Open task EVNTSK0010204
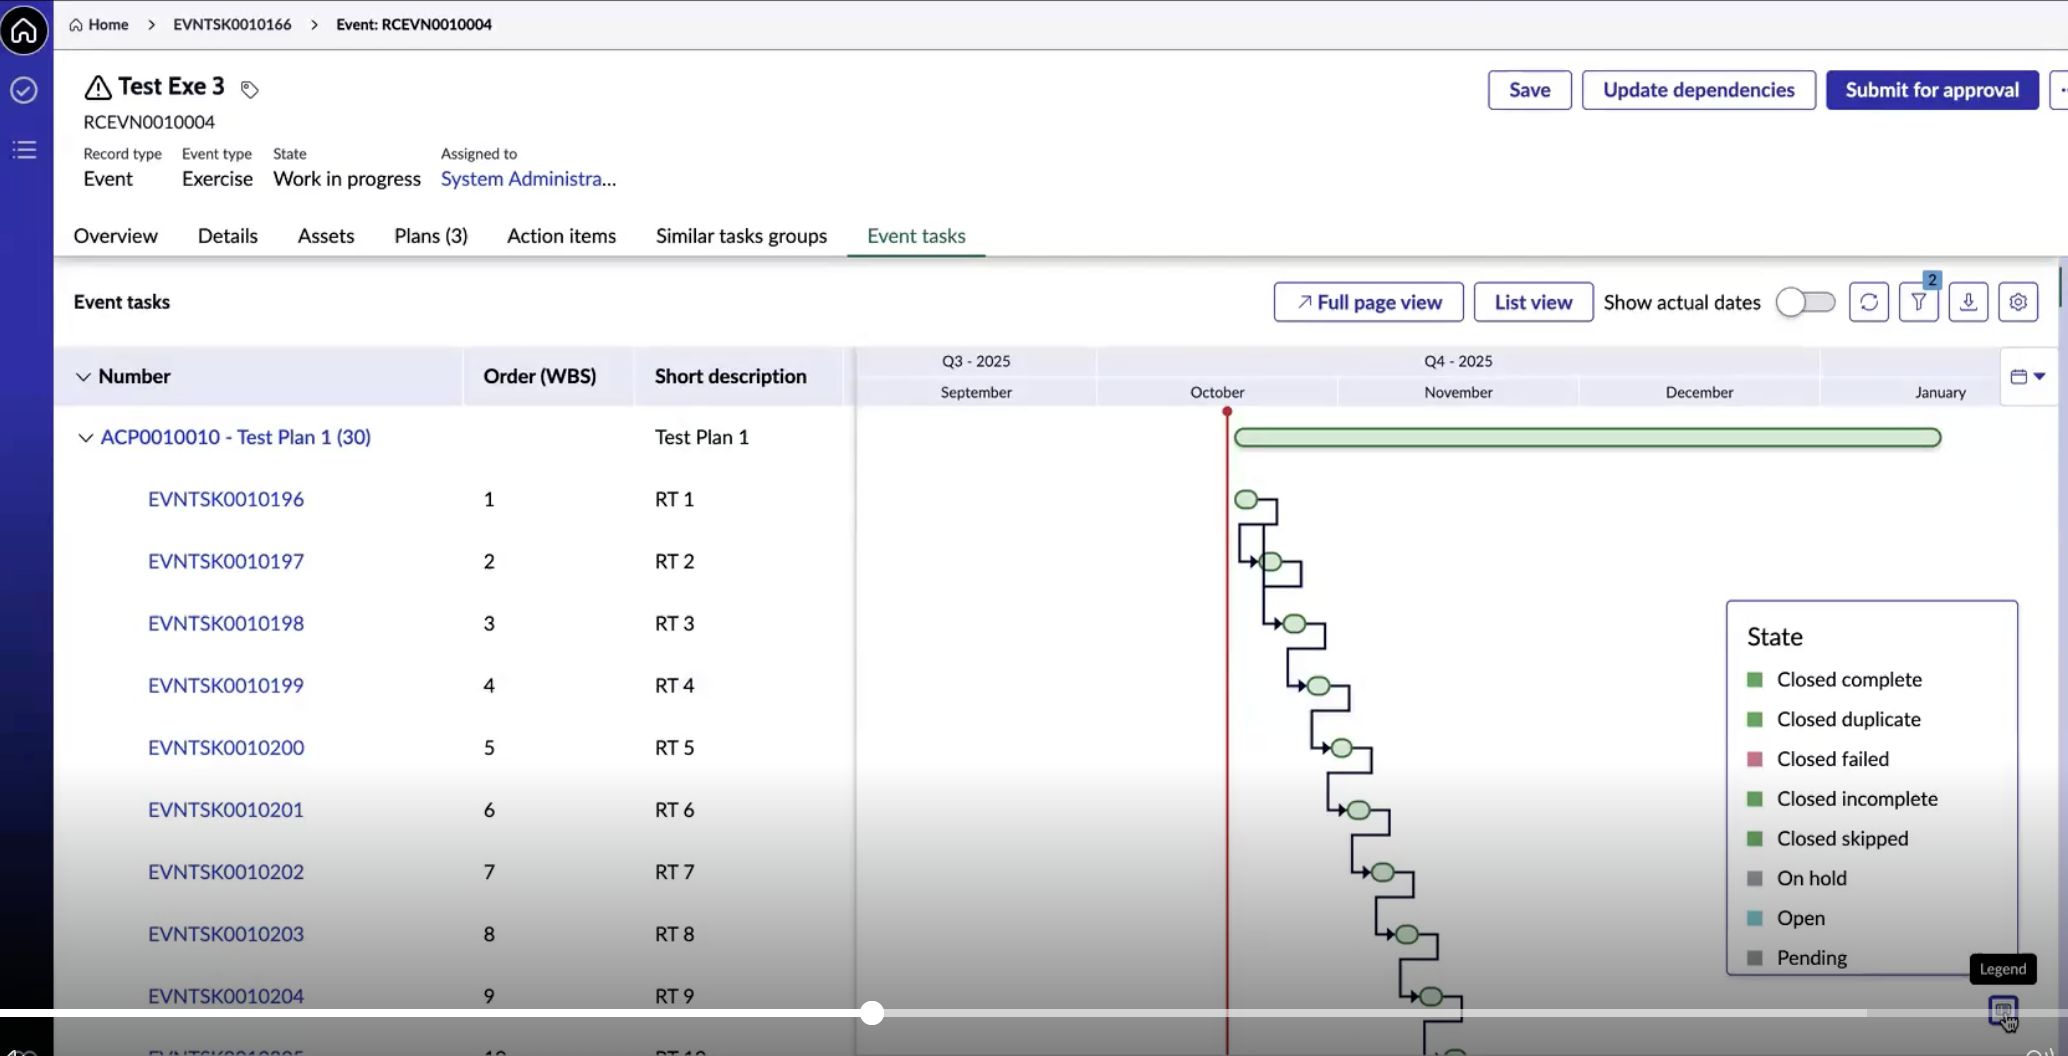 [226, 996]
